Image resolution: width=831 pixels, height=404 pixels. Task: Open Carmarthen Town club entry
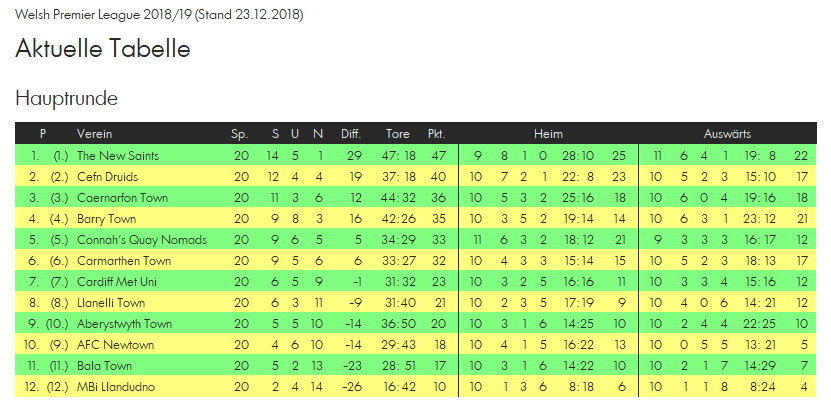pyautogui.click(x=124, y=261)
